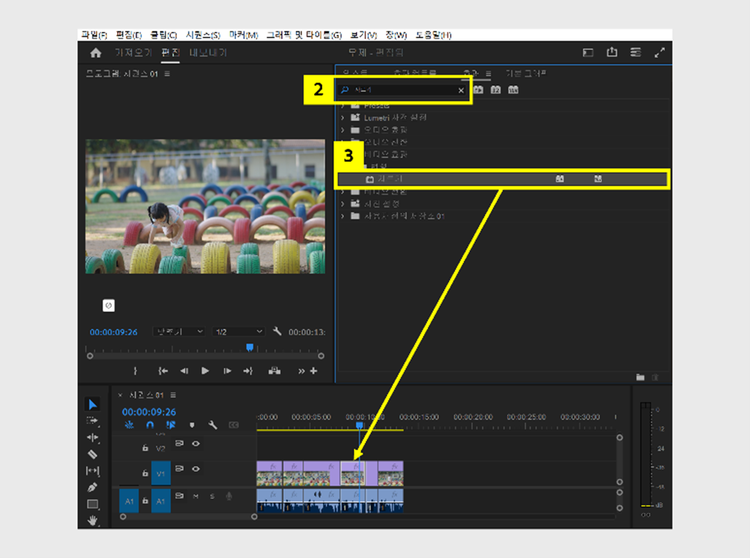The image size is (750, 558).
Task: Open Program monitor panel menu
Action: 167,74
